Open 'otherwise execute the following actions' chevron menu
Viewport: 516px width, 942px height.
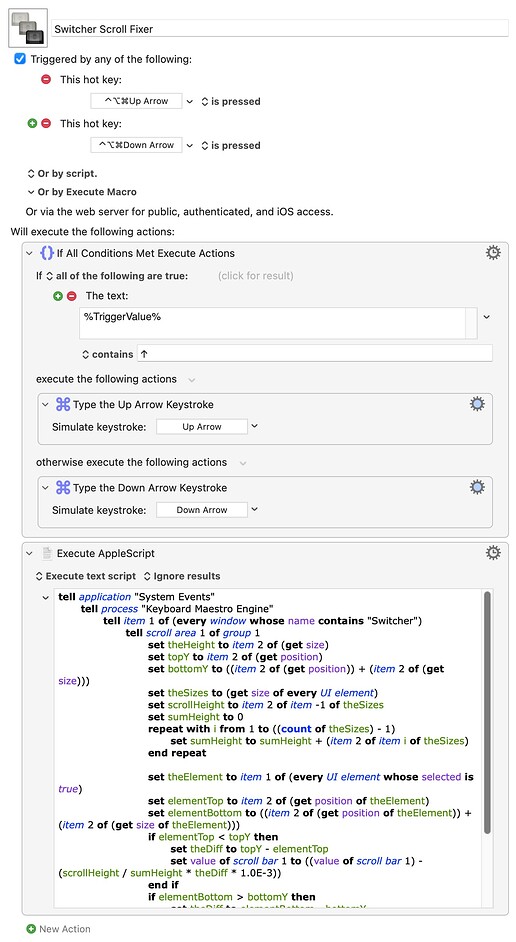[x=243, y=463]
